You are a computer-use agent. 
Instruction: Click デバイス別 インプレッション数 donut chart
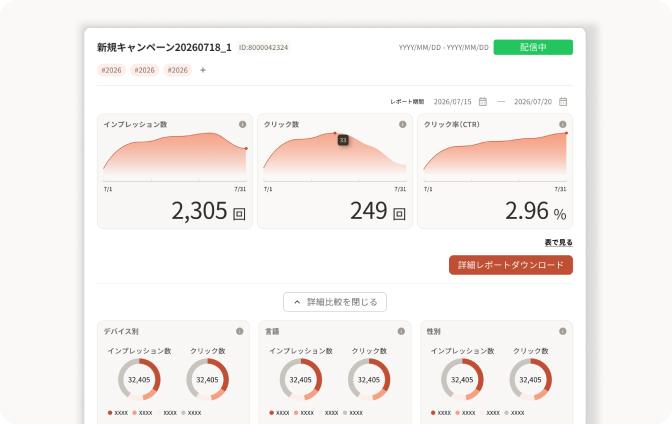tap(139, 379)
